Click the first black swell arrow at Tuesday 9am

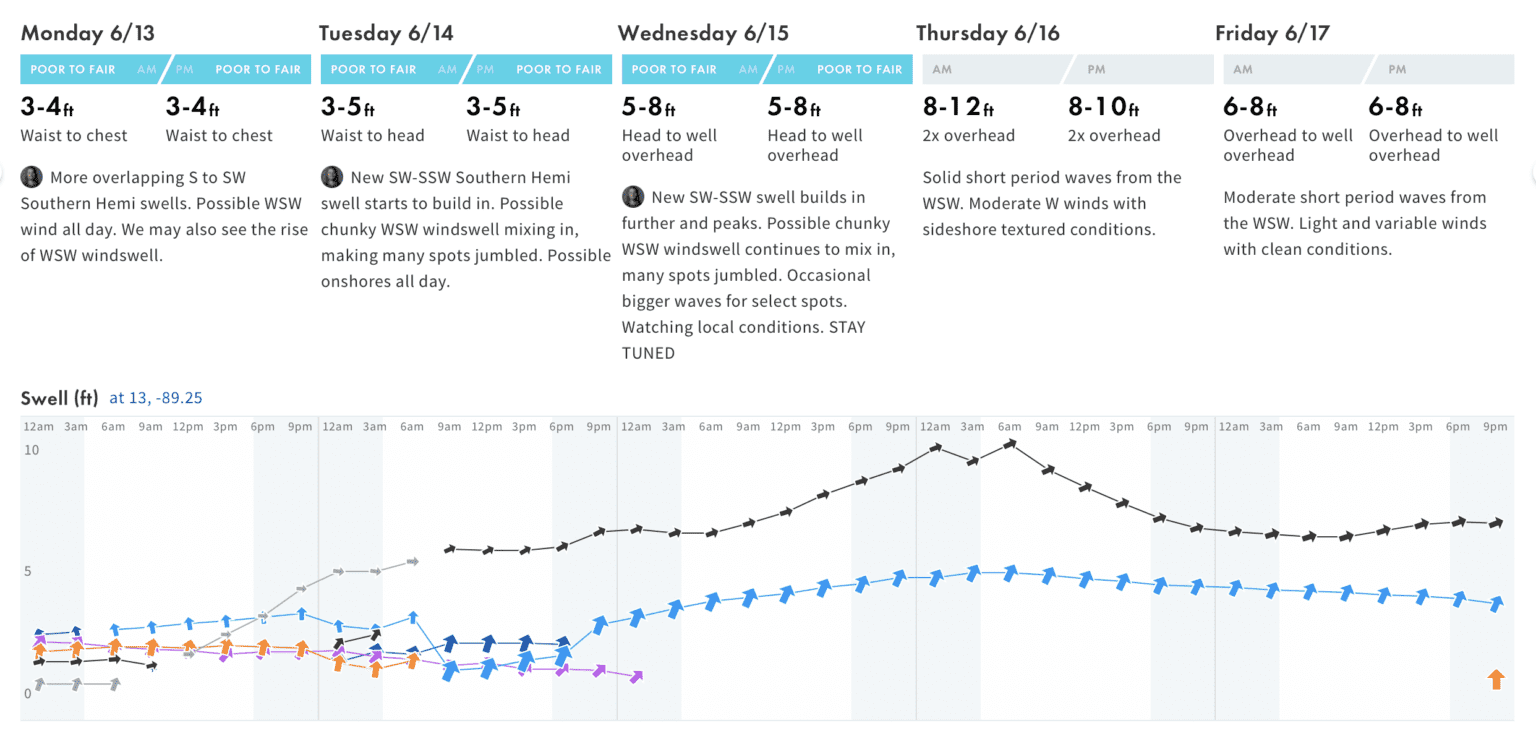449,549
